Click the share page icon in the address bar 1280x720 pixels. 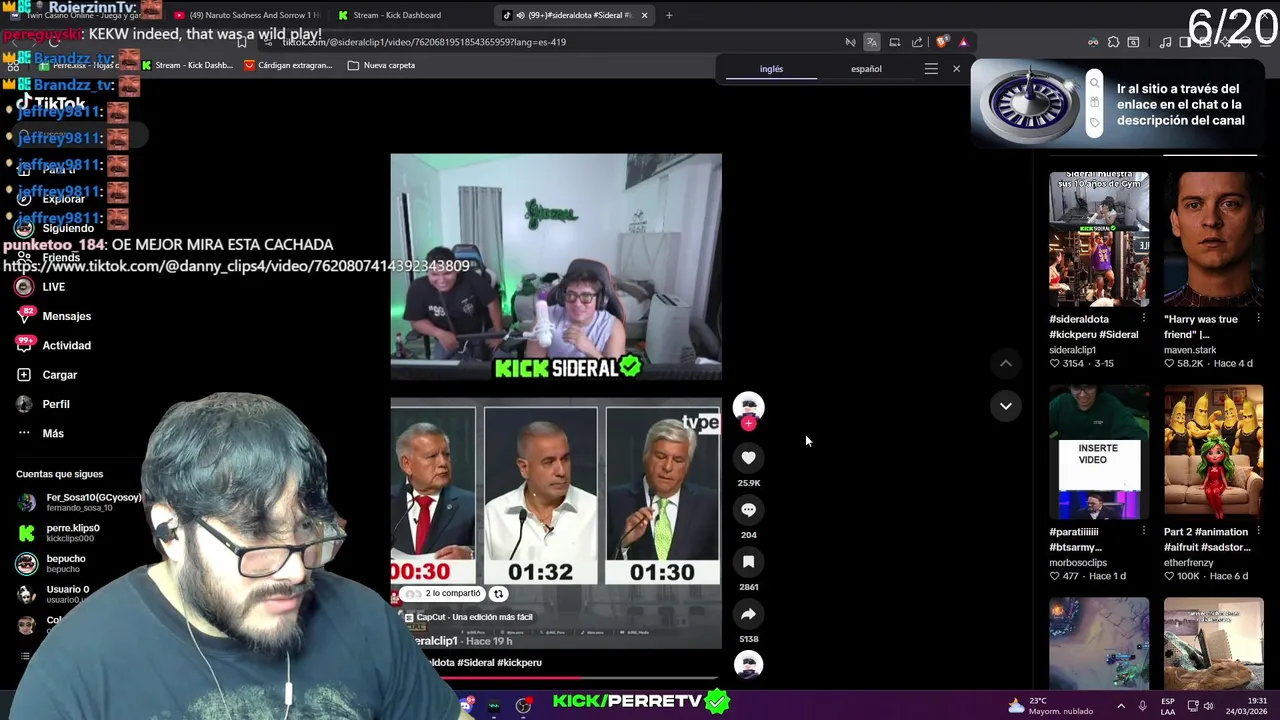pos(917,42)
